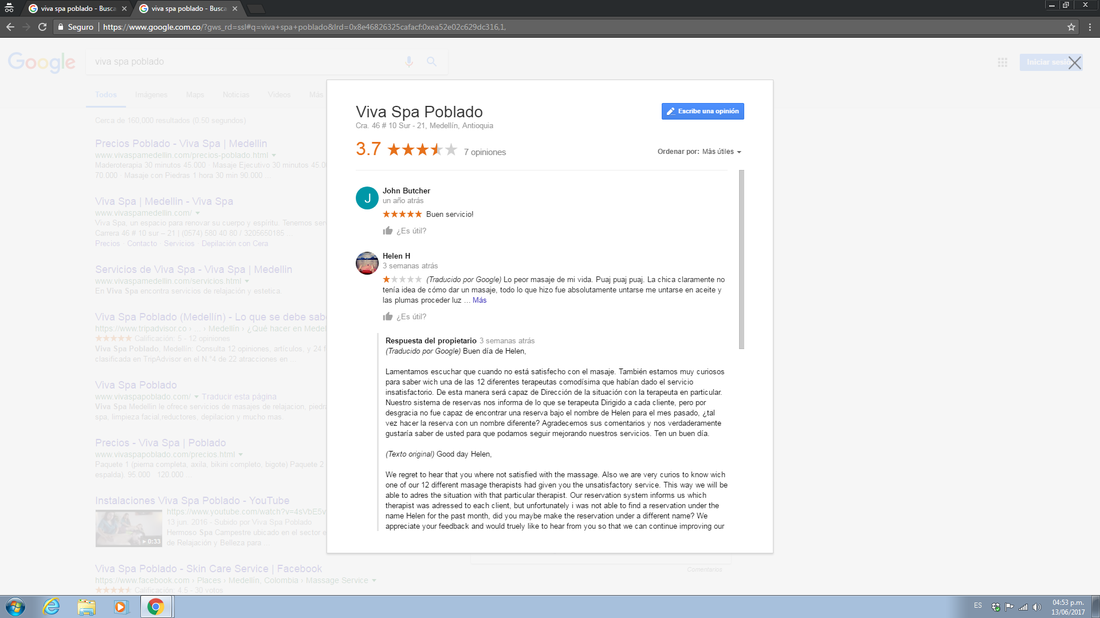1100x618 pixels.
Task: Click the pencil icon on write-review button
Action: pyautogui.click(x=671, y=112)
